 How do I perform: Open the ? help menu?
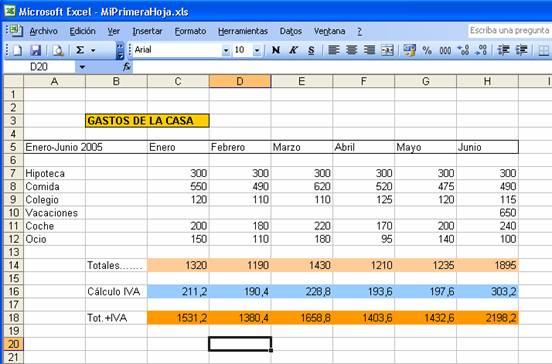(359, 31)
